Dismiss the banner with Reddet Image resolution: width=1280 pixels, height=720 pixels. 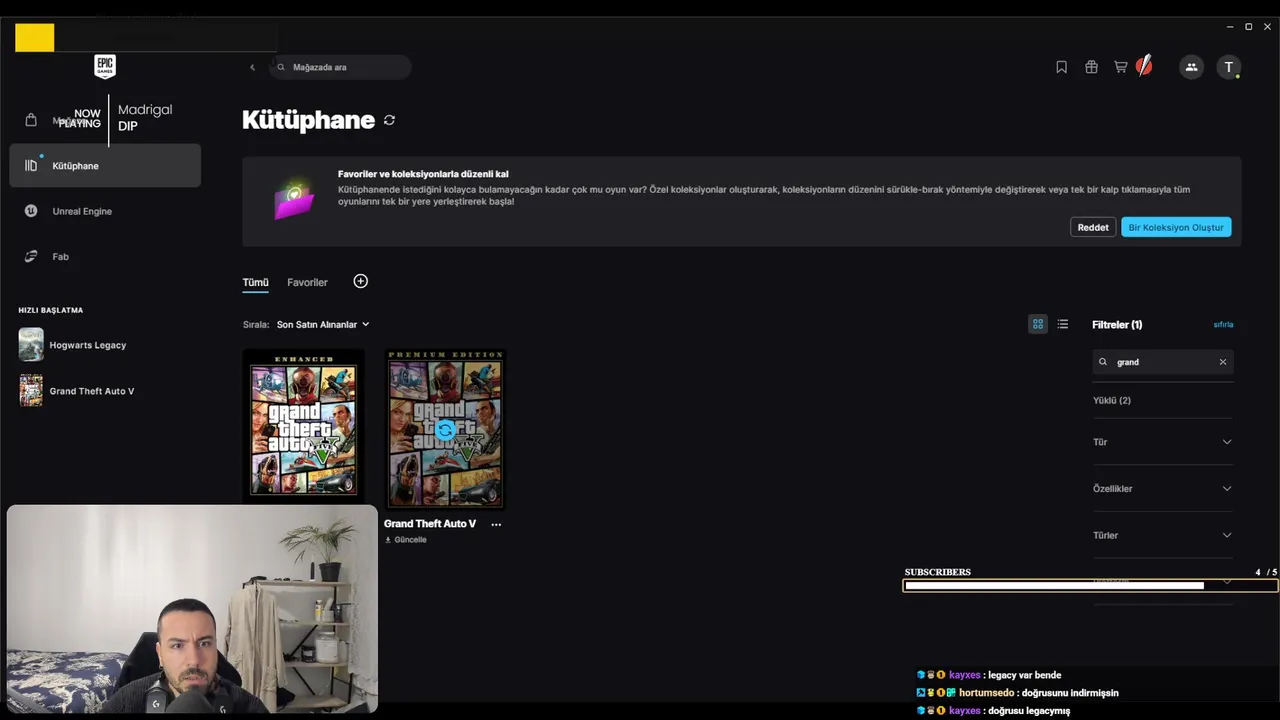(x=1093, y=227)
